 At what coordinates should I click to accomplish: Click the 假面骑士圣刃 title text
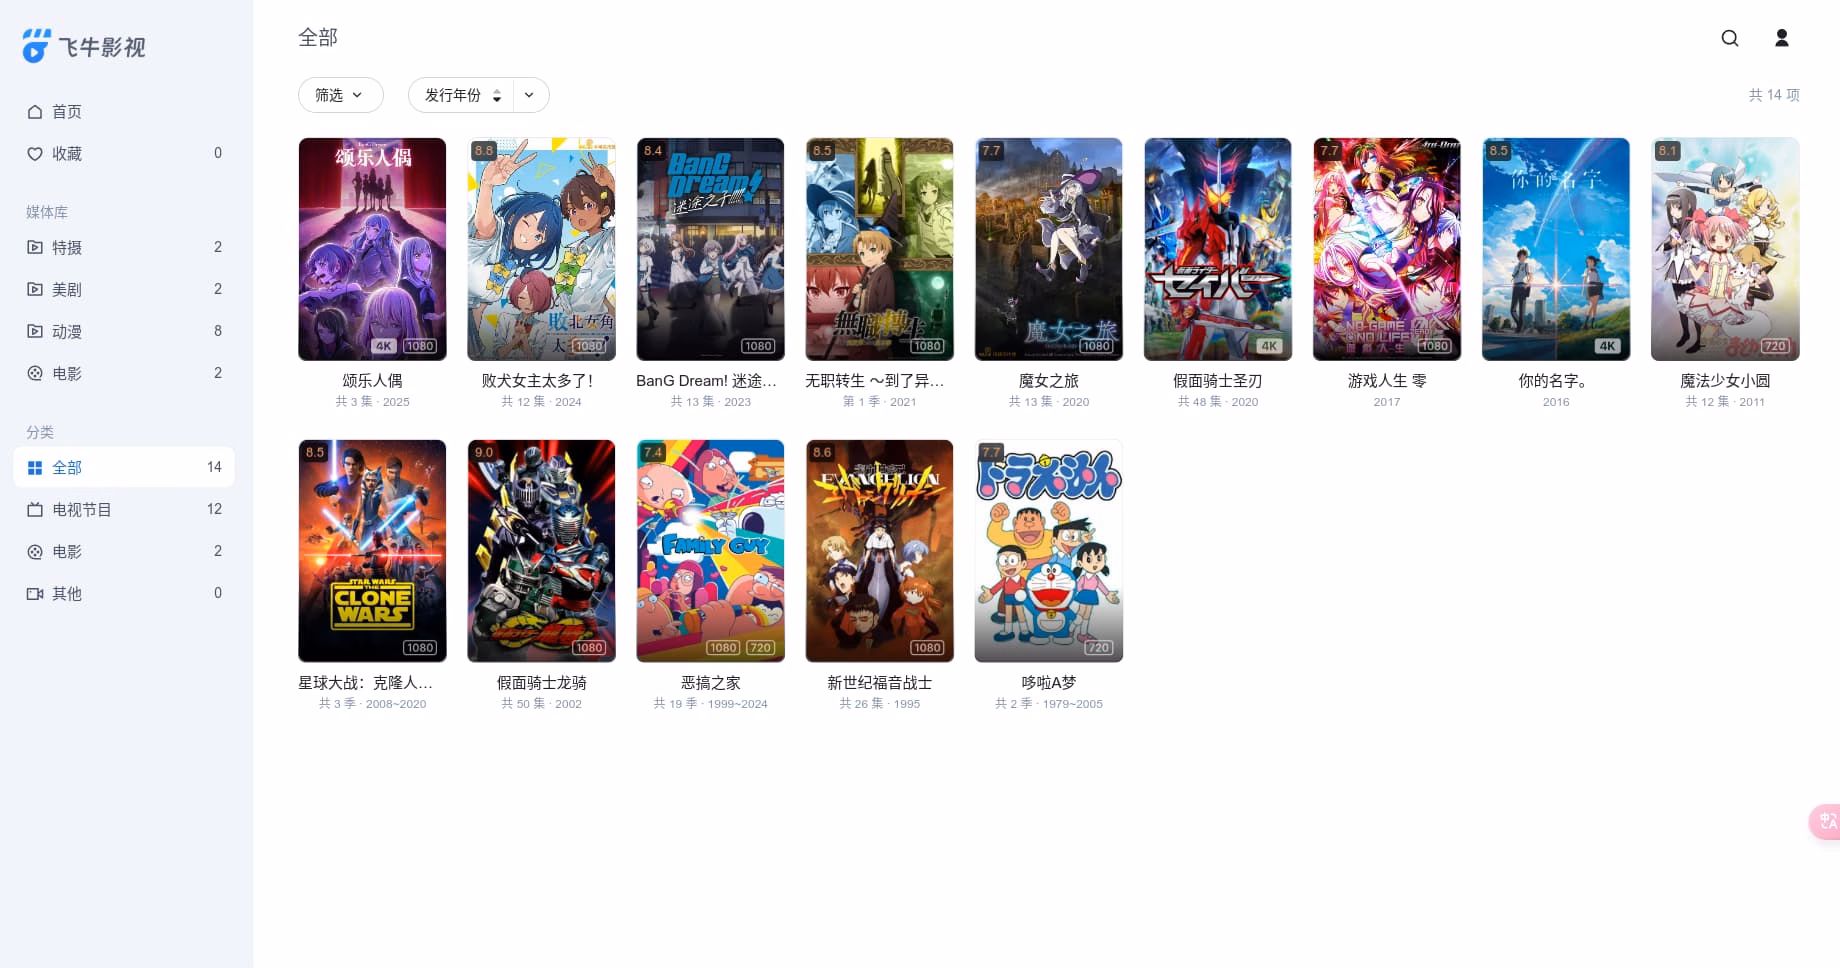point(1217,381)
